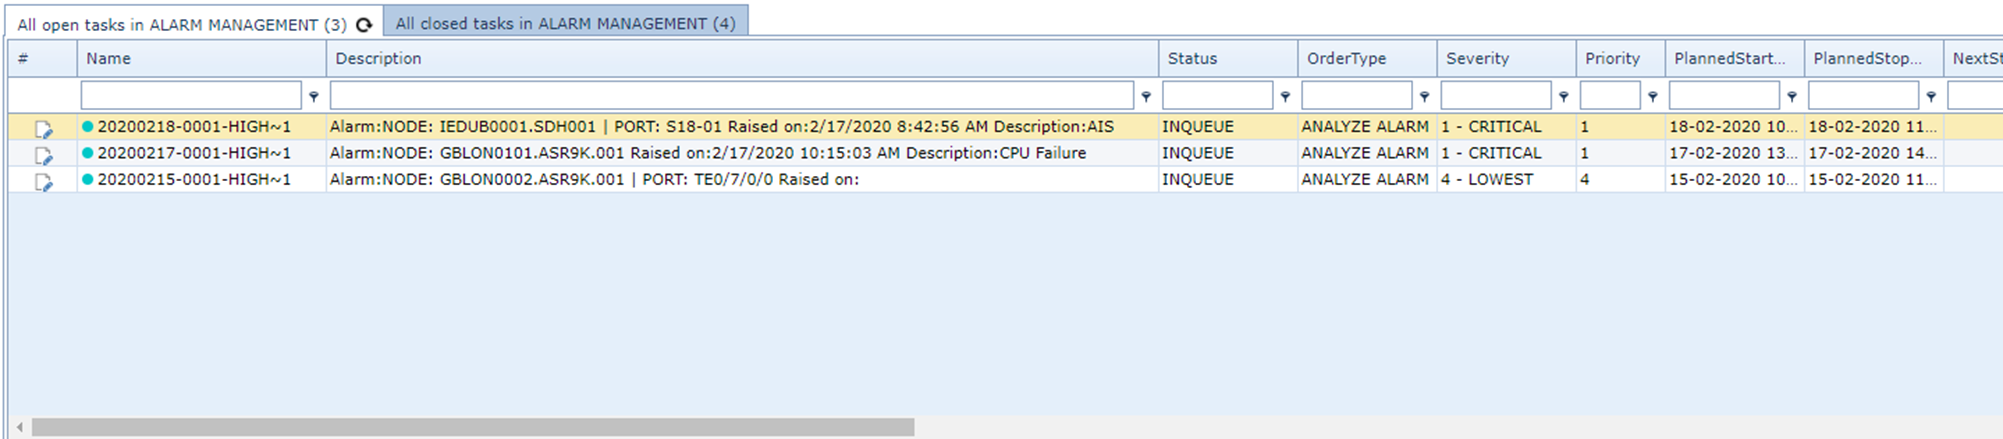Click the horizontal scrollbar thumb
Image resolution: width=2003 pixels, height=439 pixels.
(x=472, y=427)
